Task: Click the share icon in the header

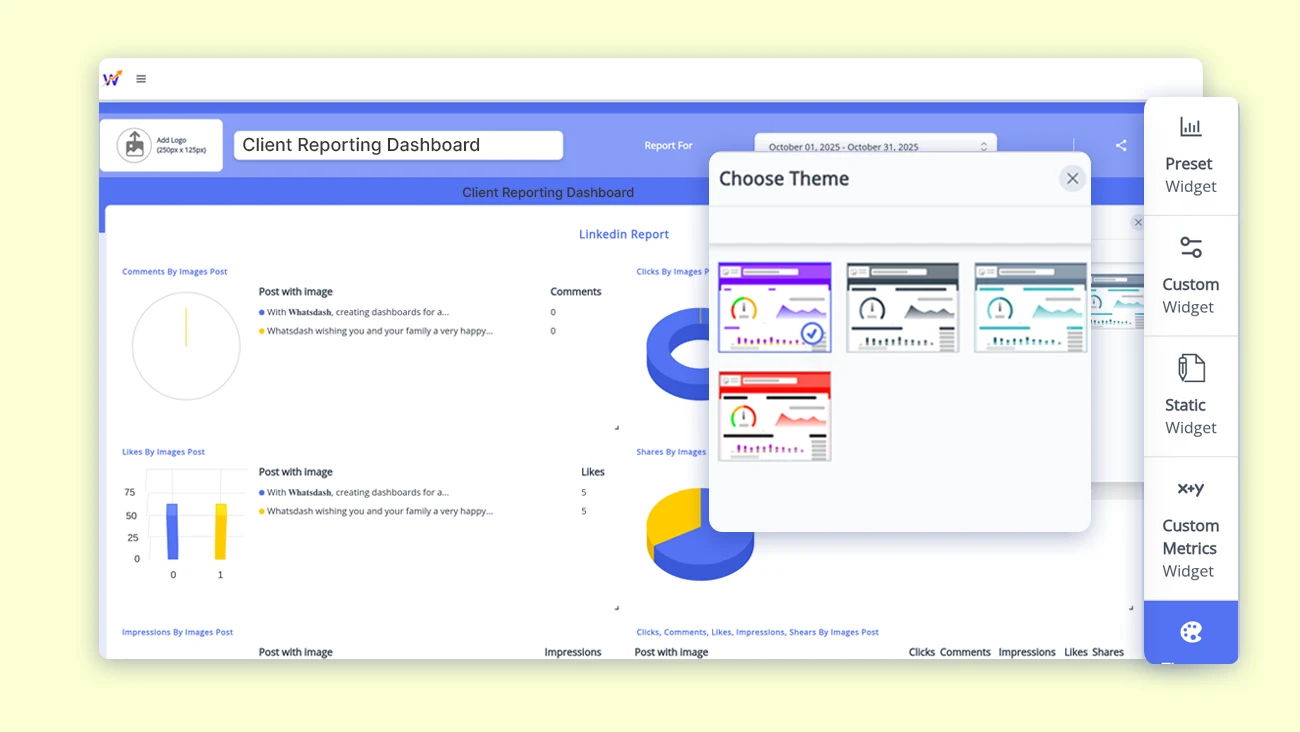Action: (x=1121, y=145)
